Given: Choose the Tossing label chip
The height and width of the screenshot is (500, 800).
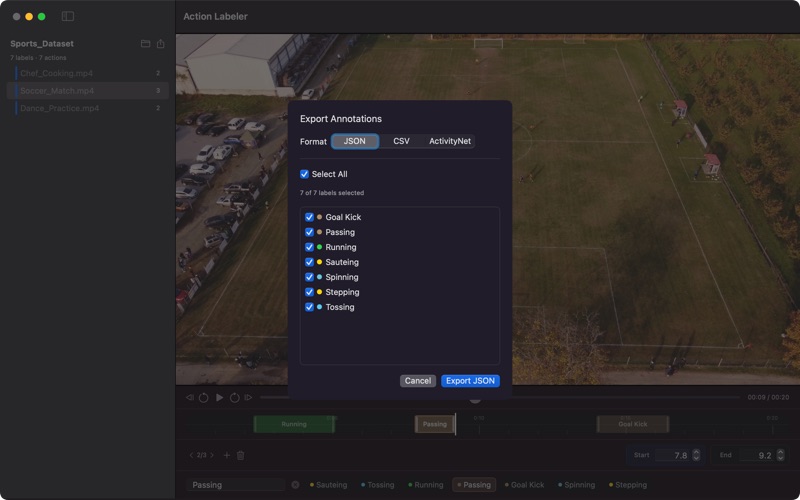Looking at the screenshot, I should click(378, 485).
